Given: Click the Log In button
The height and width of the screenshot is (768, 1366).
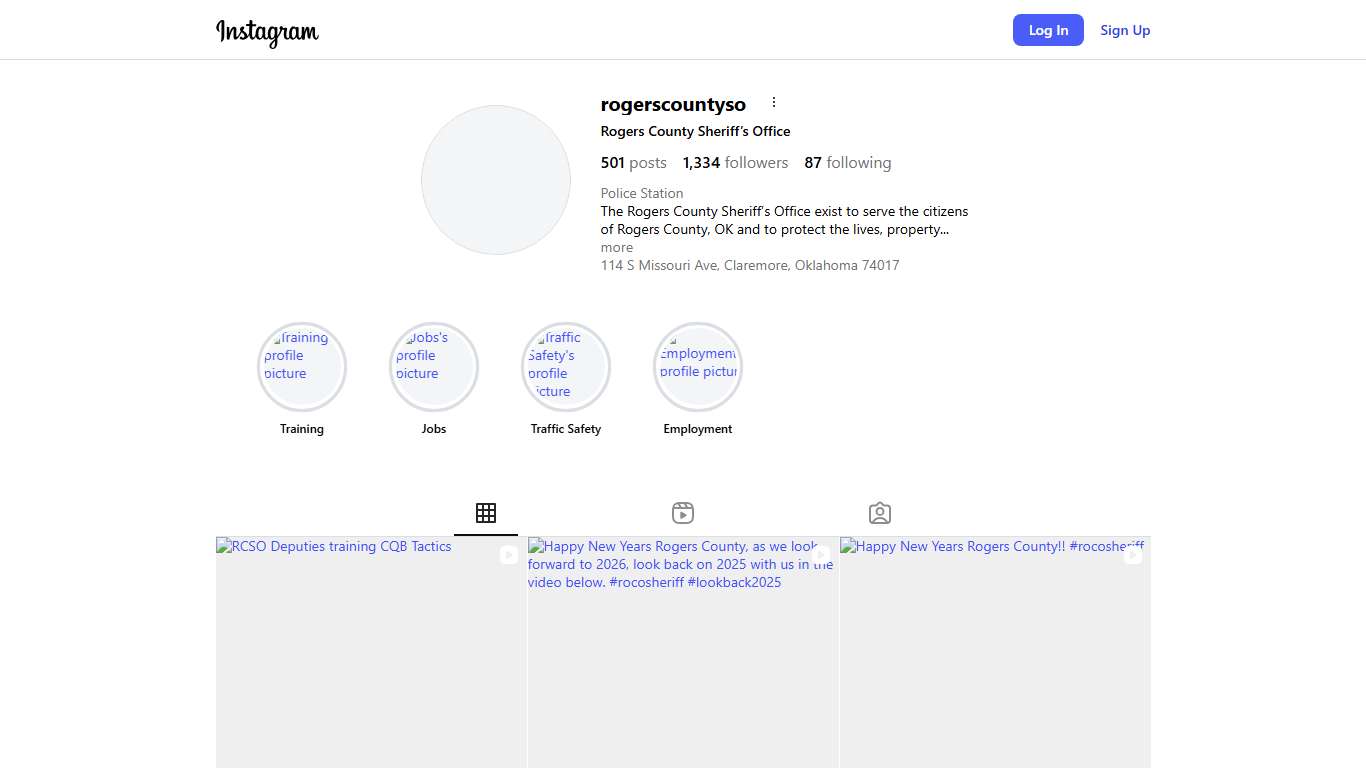Looking at the screenshot, I should point(1048,30).
